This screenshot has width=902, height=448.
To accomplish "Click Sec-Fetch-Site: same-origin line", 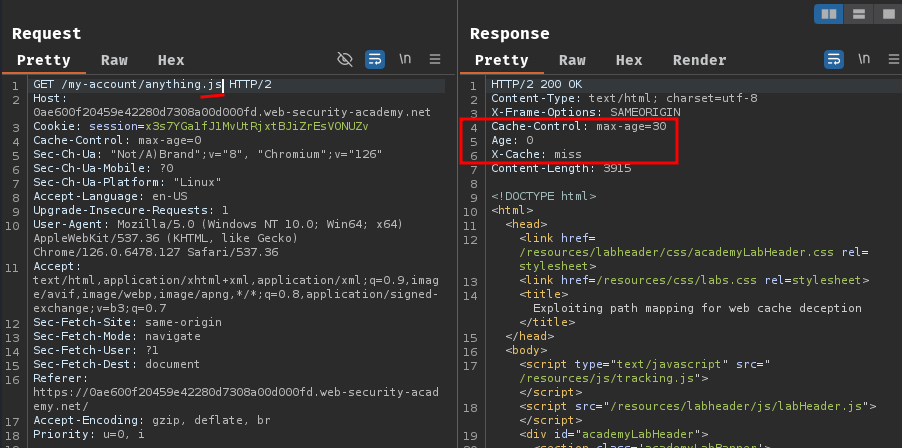I will point(127,322).
